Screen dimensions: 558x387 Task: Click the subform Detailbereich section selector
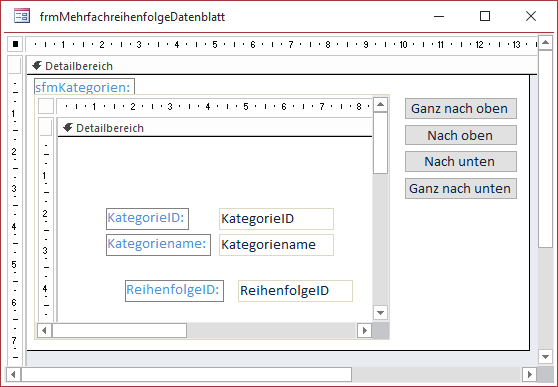[46, 127]
